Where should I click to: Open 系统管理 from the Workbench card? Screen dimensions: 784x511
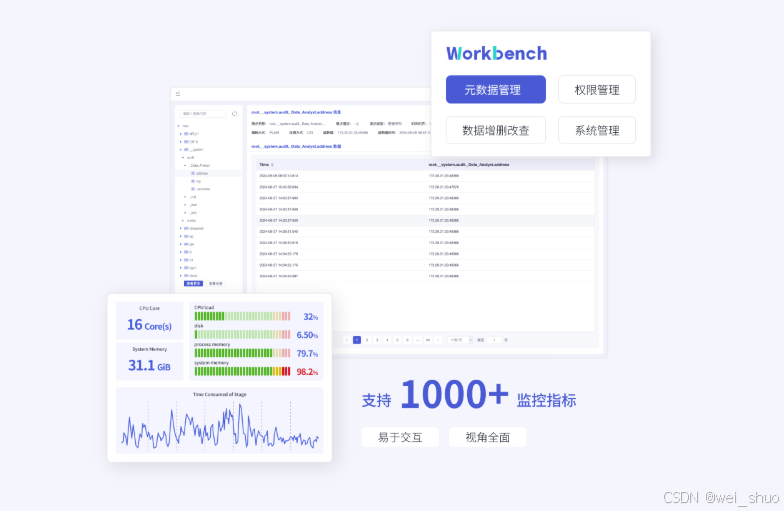pos(596,130)
